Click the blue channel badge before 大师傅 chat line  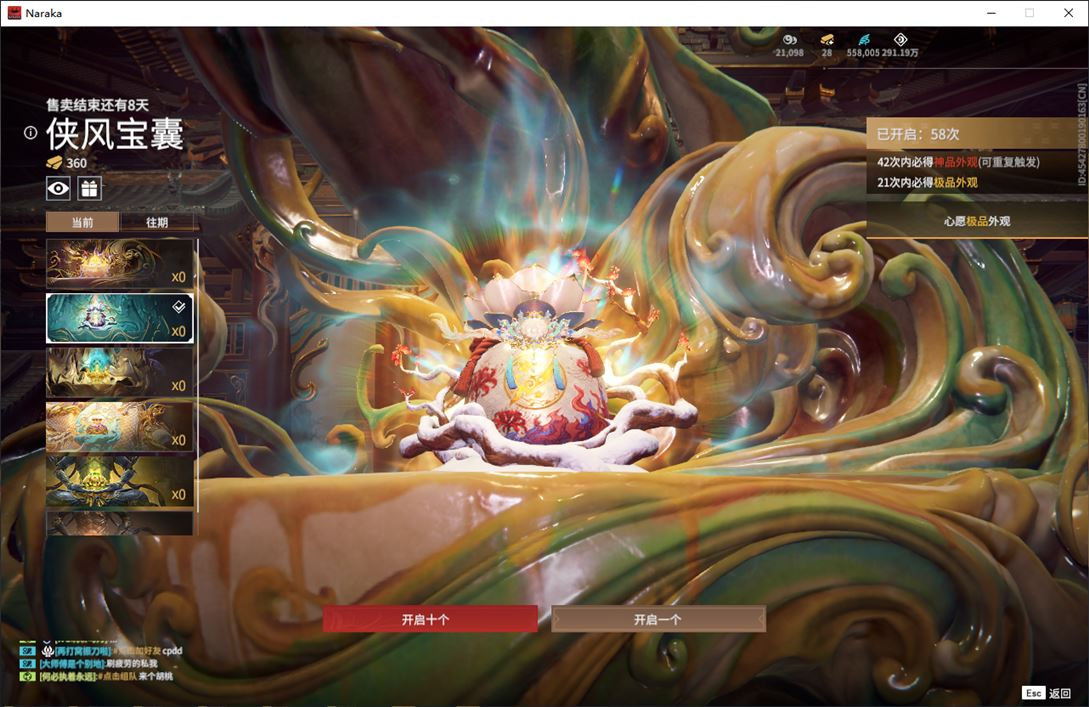(27, 663)
